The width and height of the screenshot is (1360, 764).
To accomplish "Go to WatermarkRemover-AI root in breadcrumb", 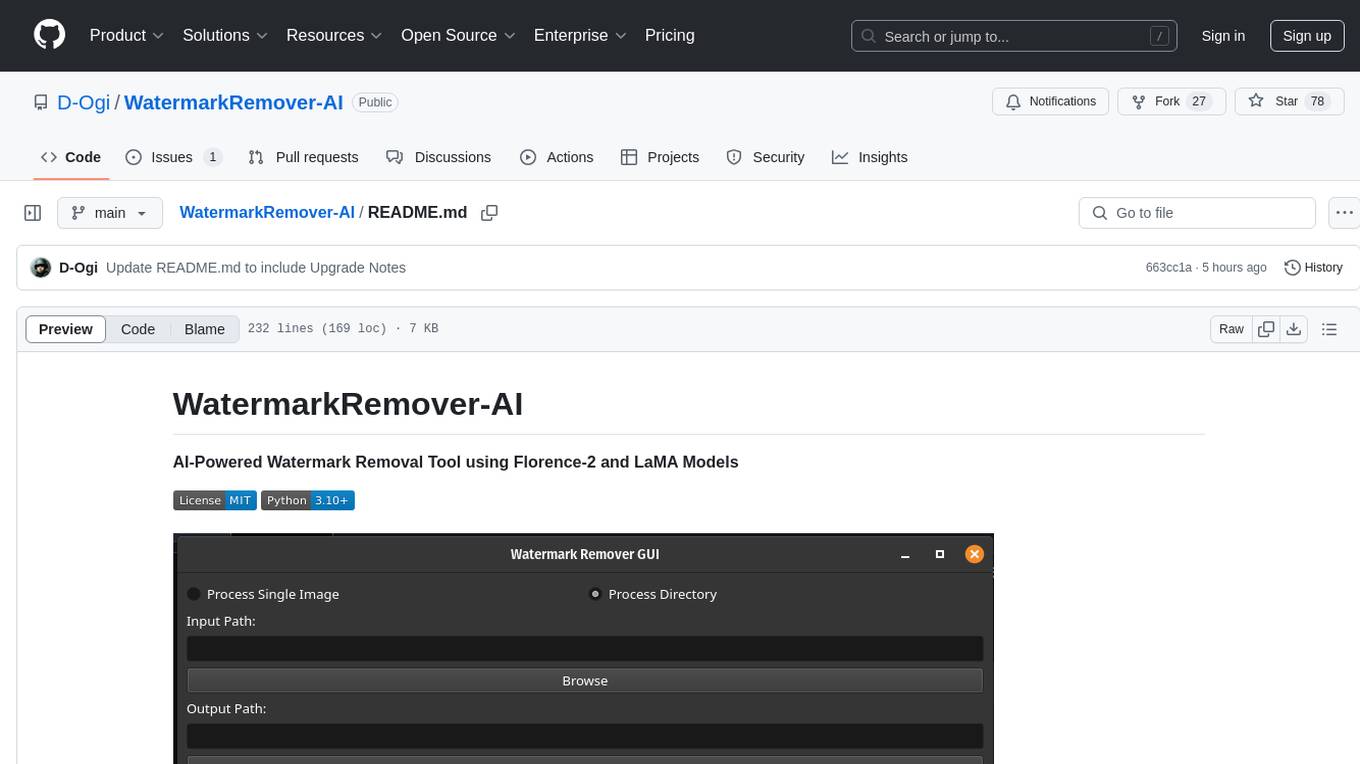I will (267, 212).
